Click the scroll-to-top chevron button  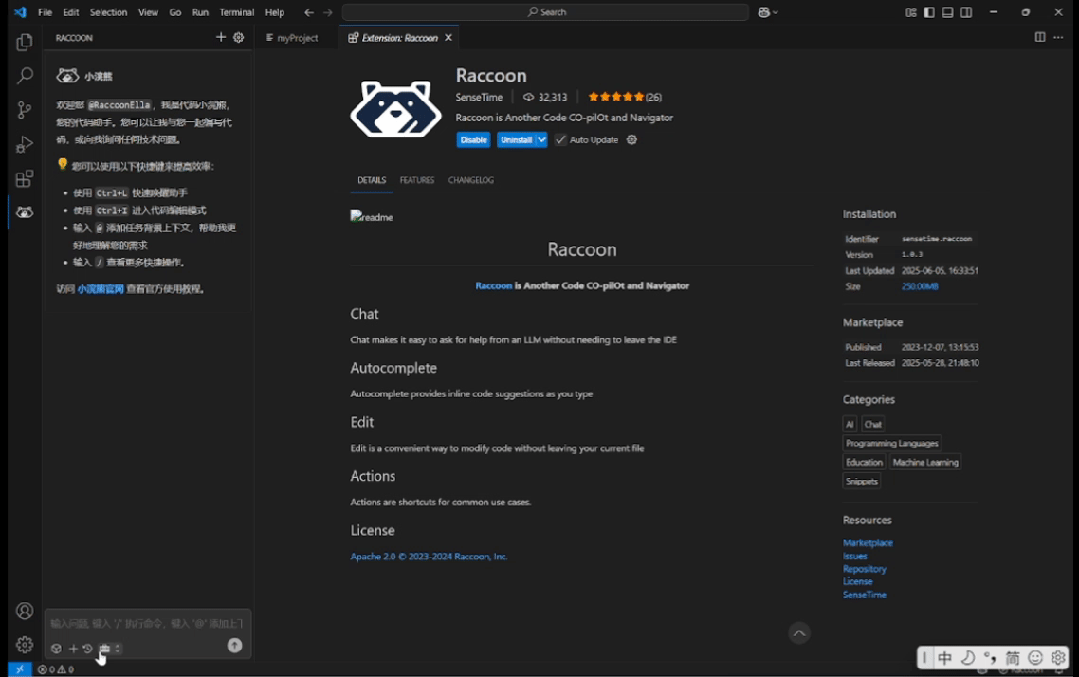pyautogui.click(x=799, y=633)
